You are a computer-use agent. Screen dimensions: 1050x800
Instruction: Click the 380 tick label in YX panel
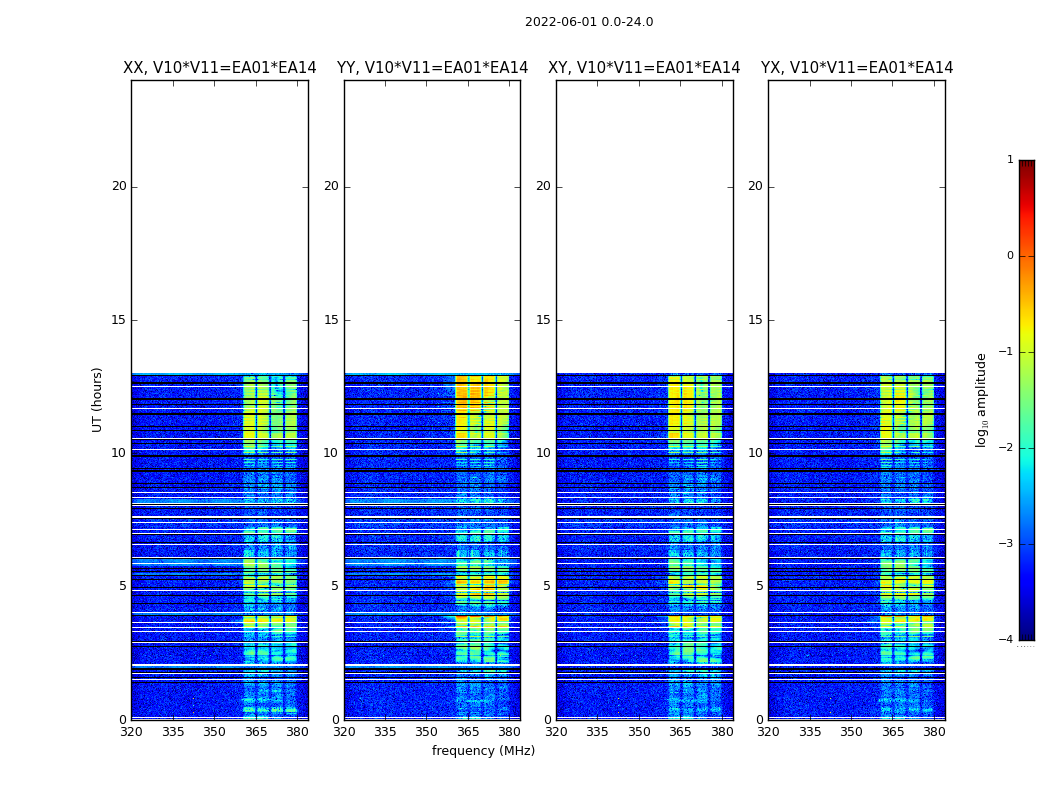coord(934,732)
